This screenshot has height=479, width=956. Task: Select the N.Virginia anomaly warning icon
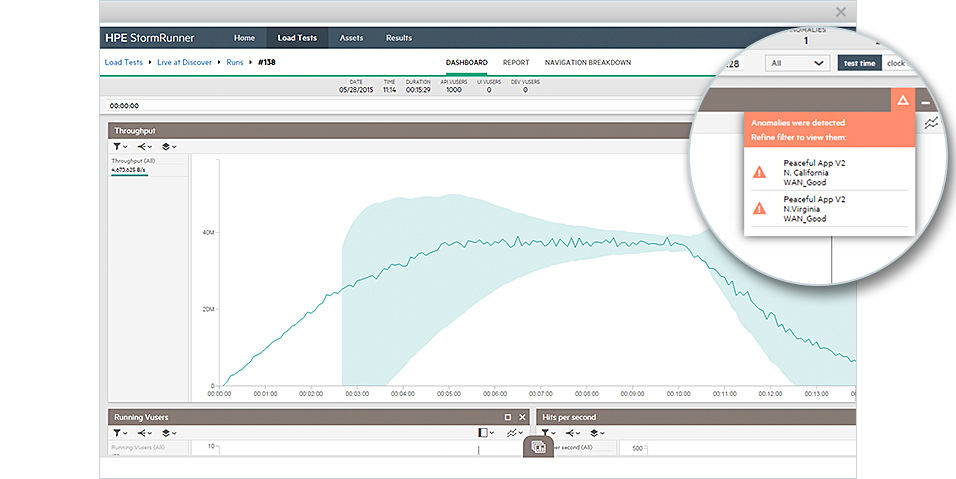click(759, 209)
